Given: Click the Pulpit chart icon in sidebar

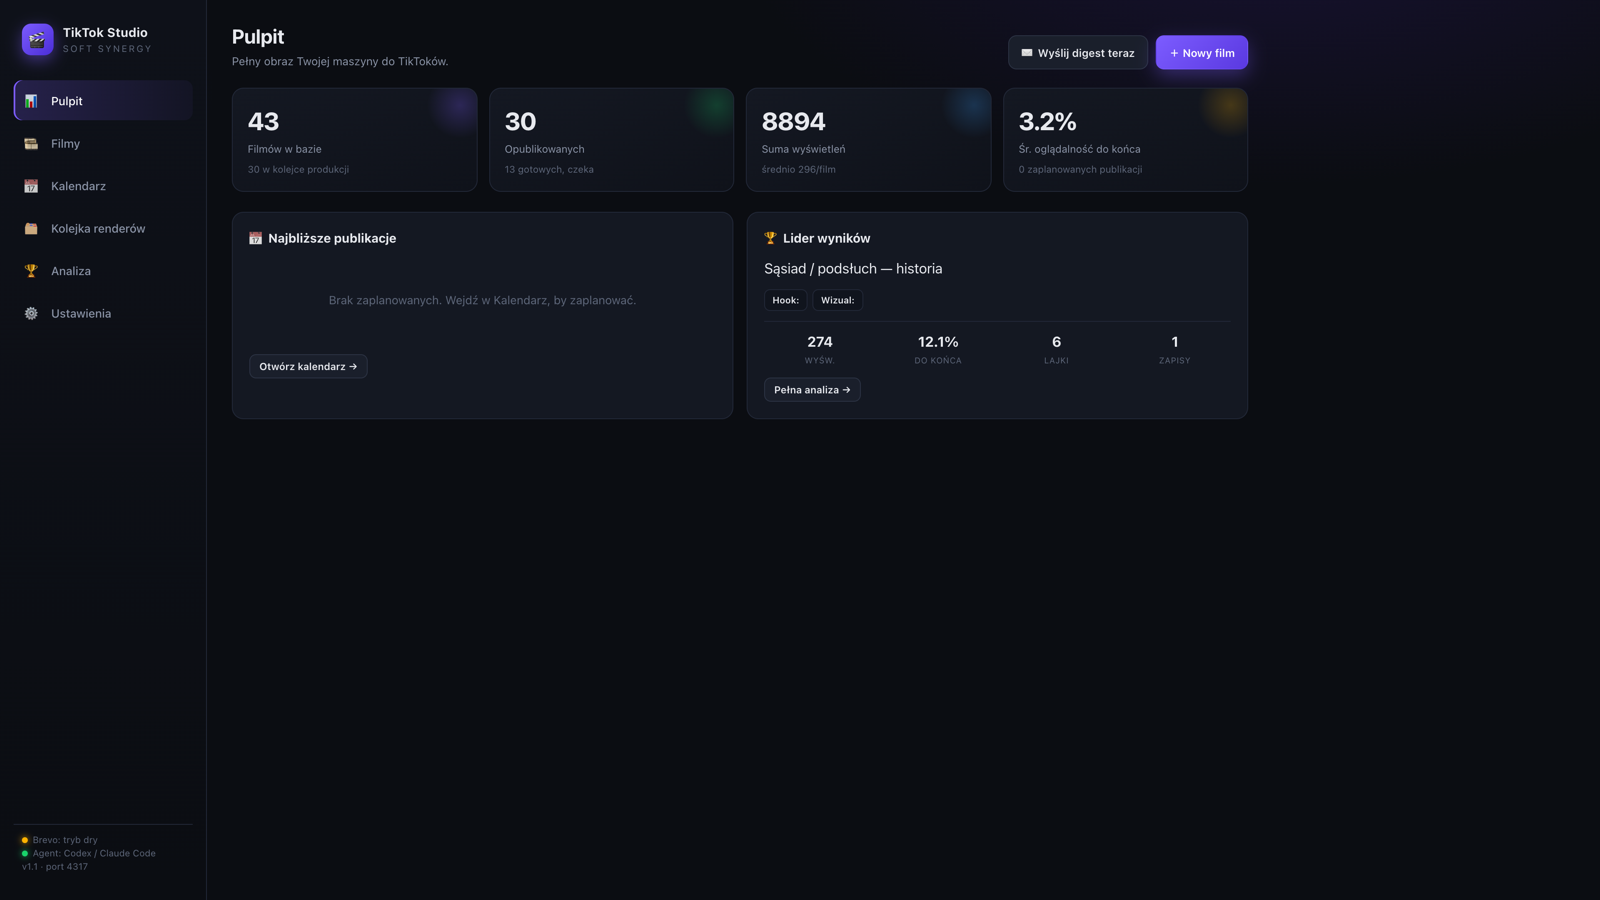Looking at the screenshot, I should tap(31, 101).
